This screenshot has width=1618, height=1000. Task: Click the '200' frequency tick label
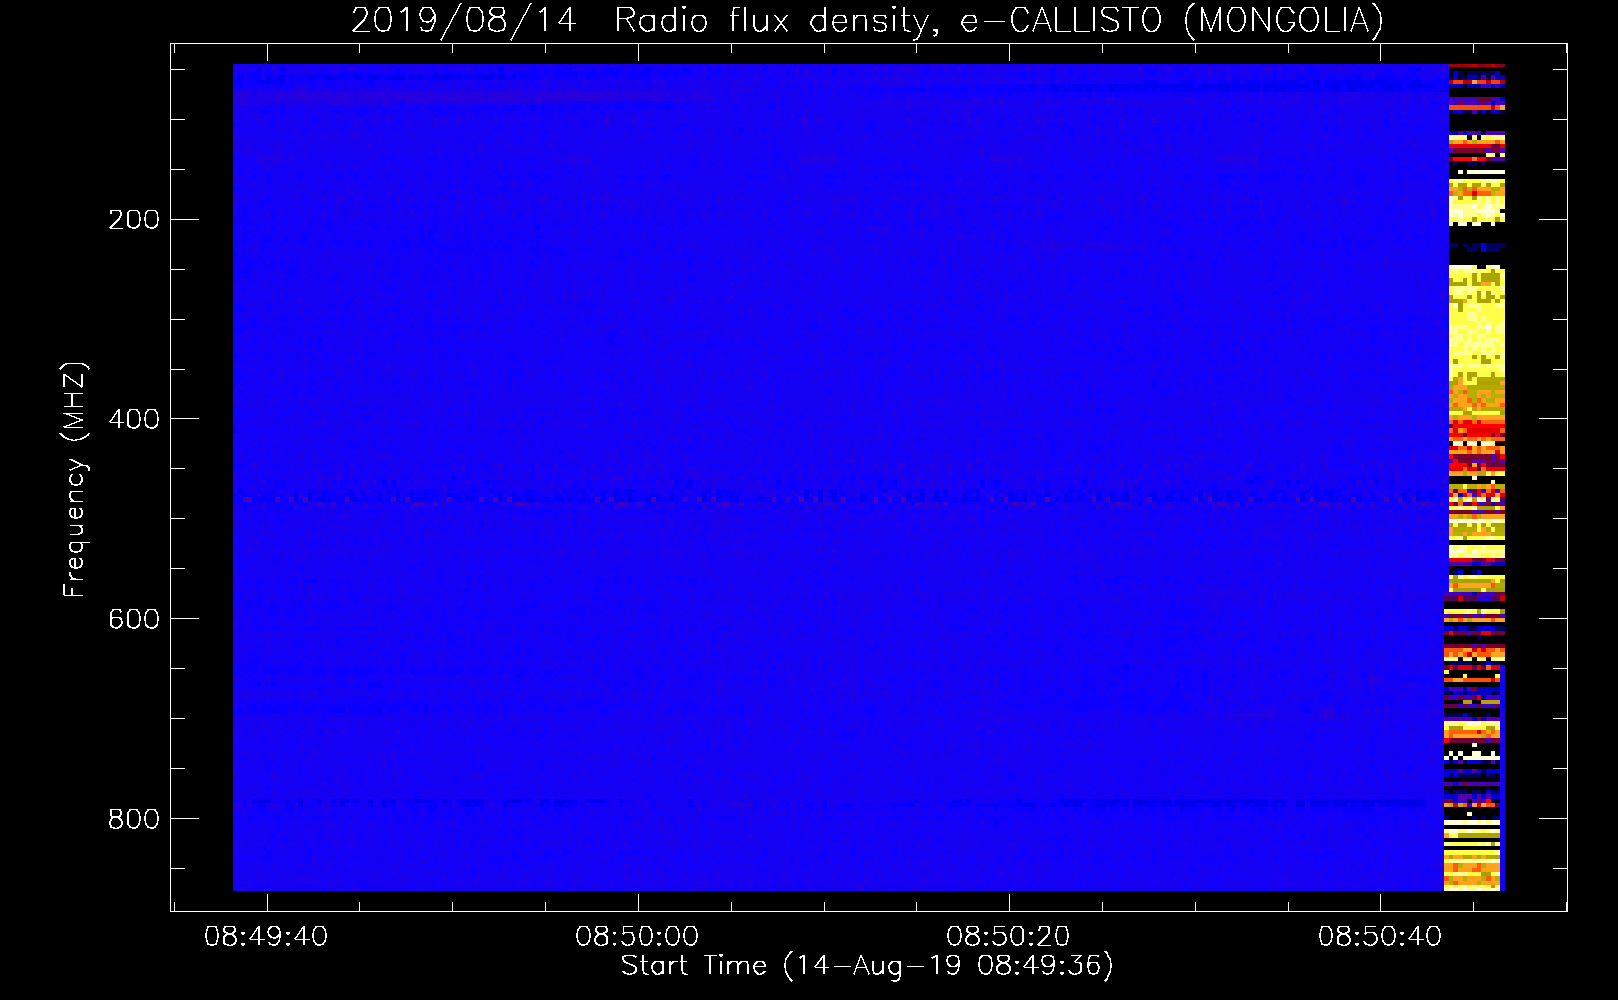point(134,220)
